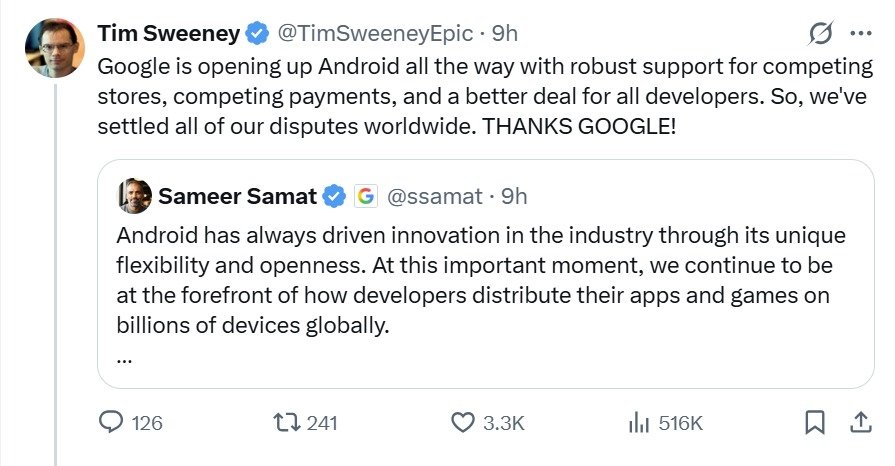Screen dimensions: 895x466
Task: Click Tim Sweeney's verified badge
Action: point(257,33)
